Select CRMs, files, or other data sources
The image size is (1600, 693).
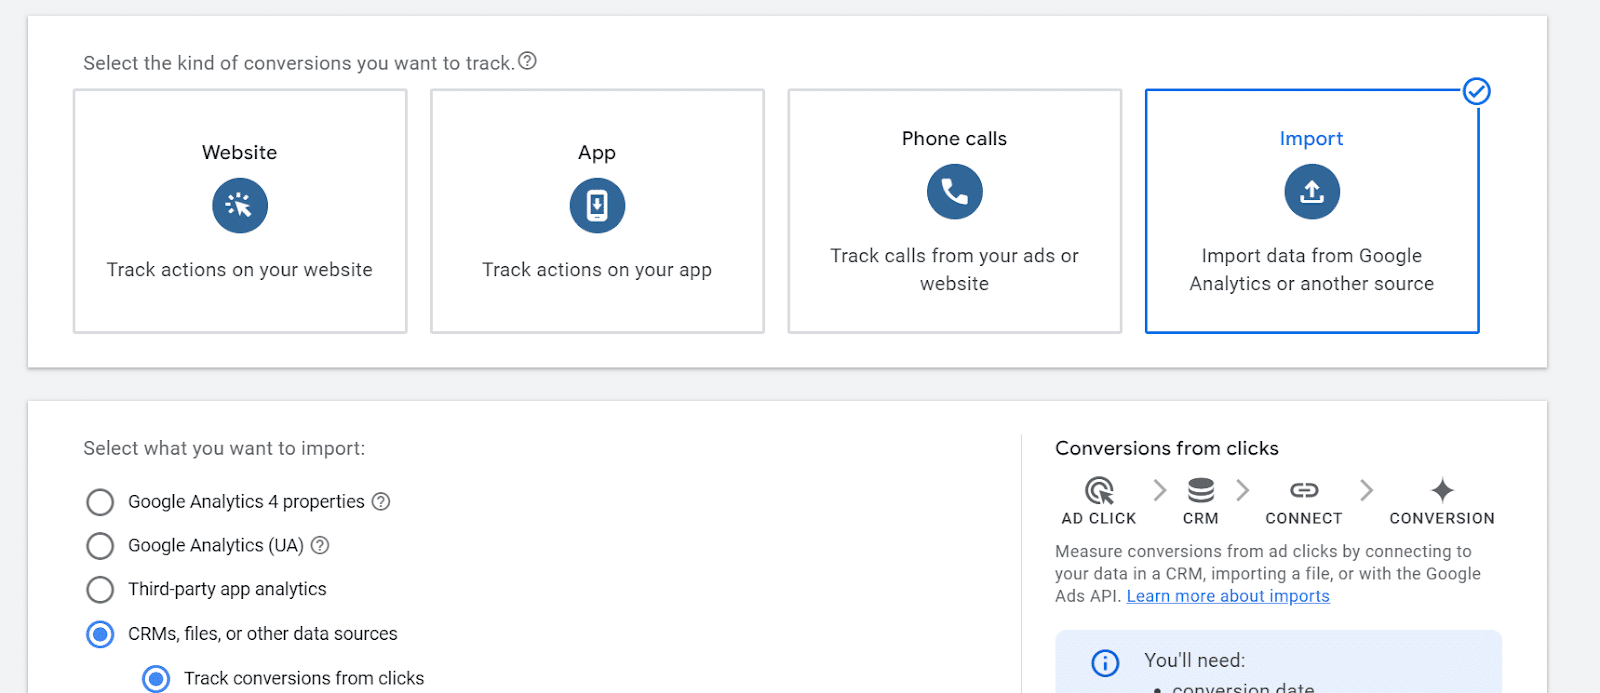[x=100, y=634]
